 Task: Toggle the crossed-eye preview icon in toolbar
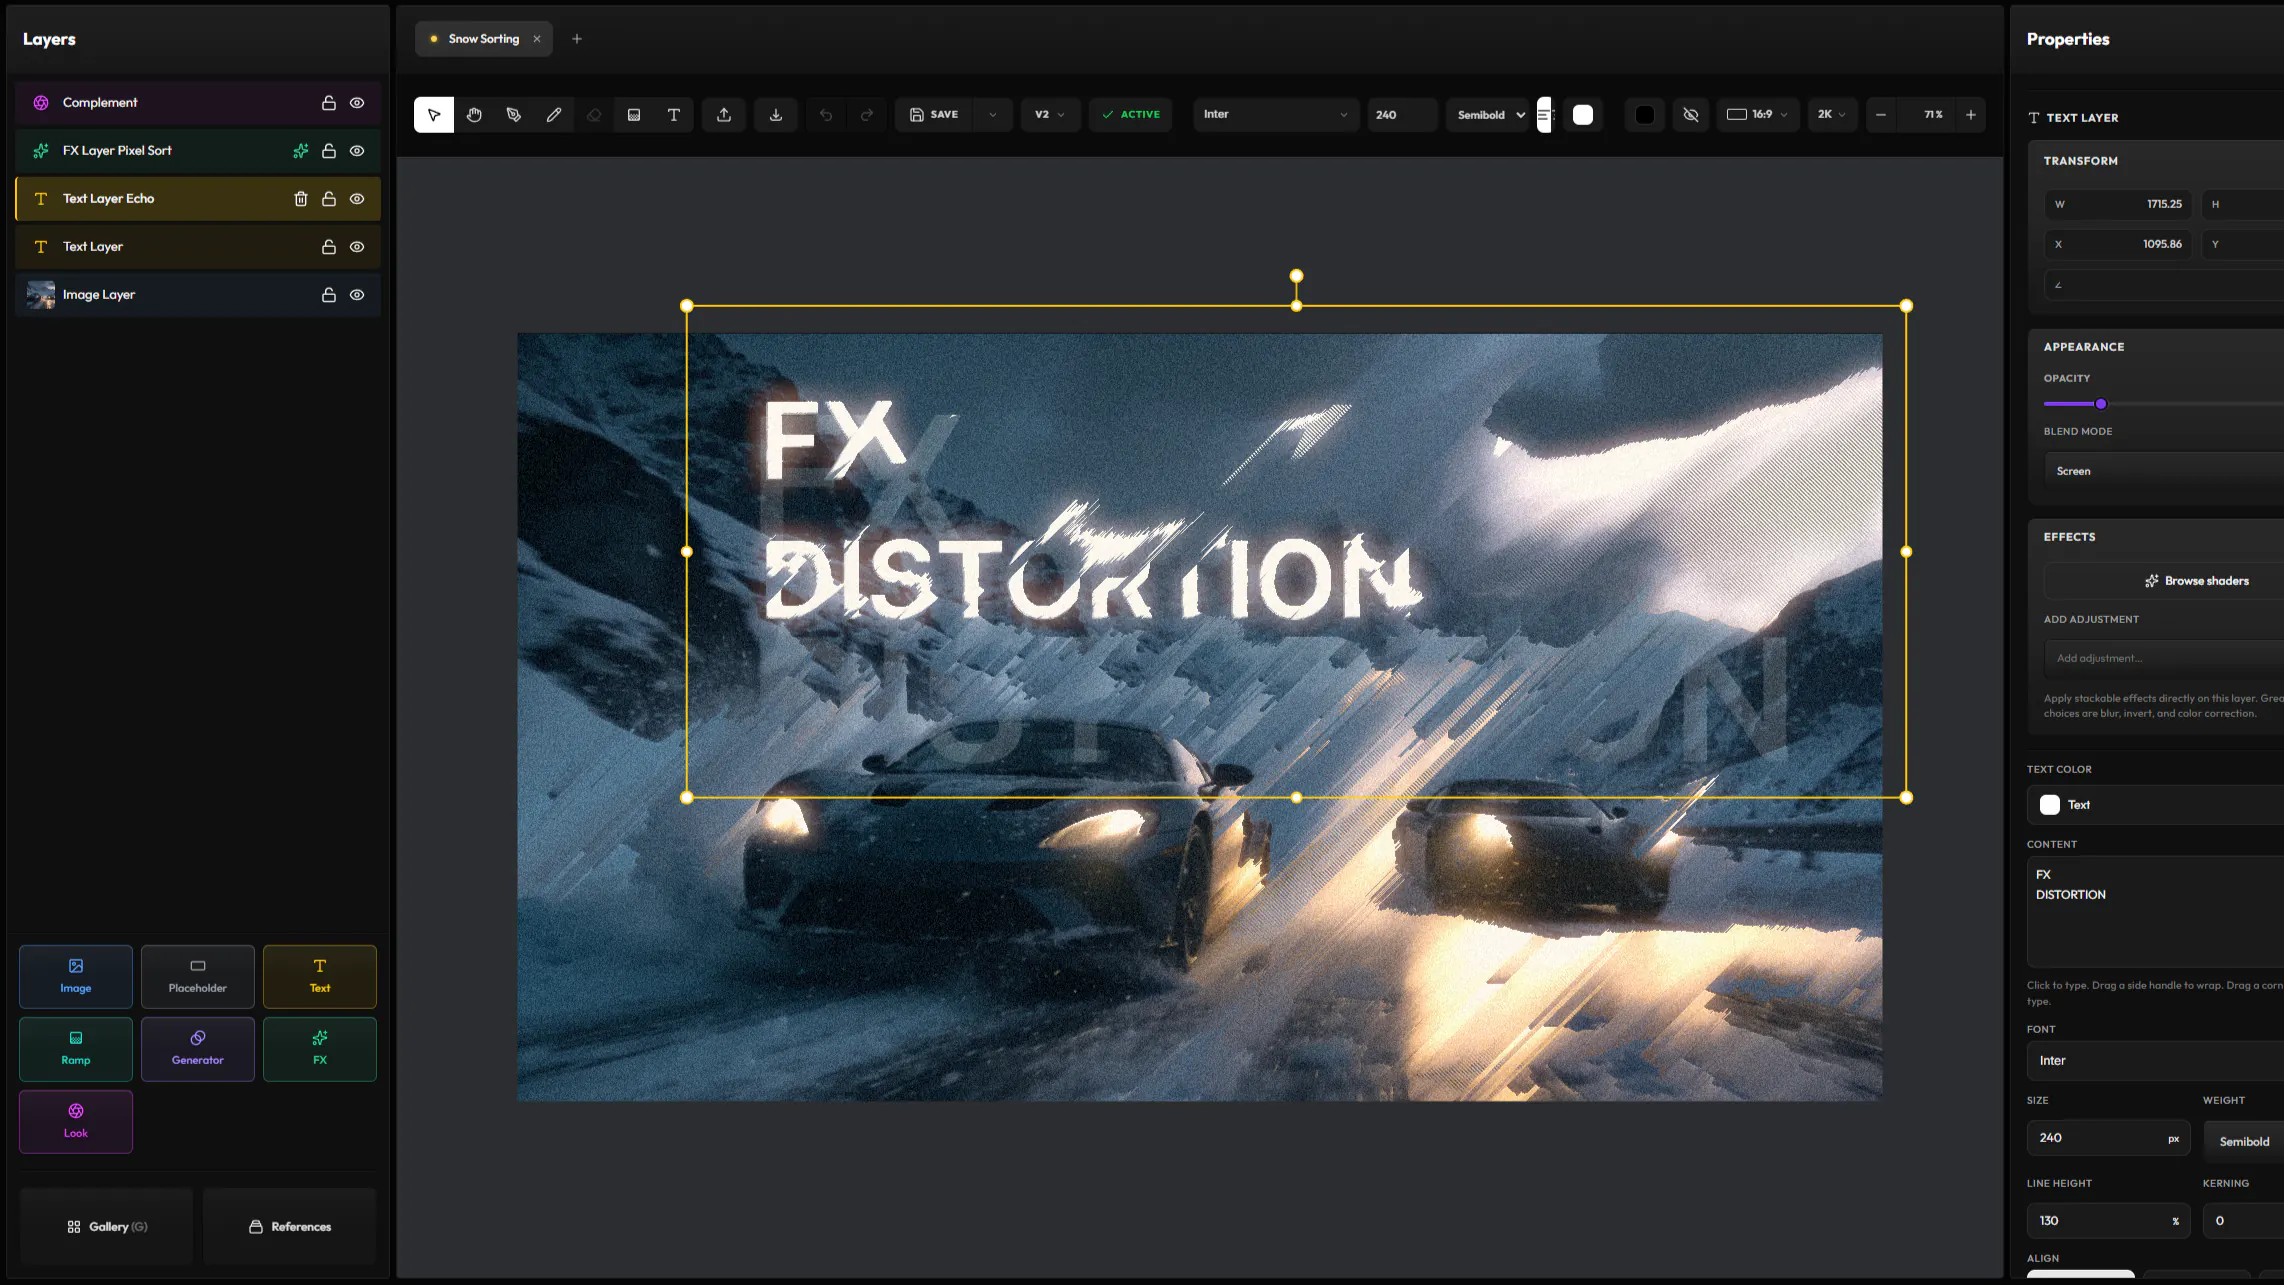1691,115
